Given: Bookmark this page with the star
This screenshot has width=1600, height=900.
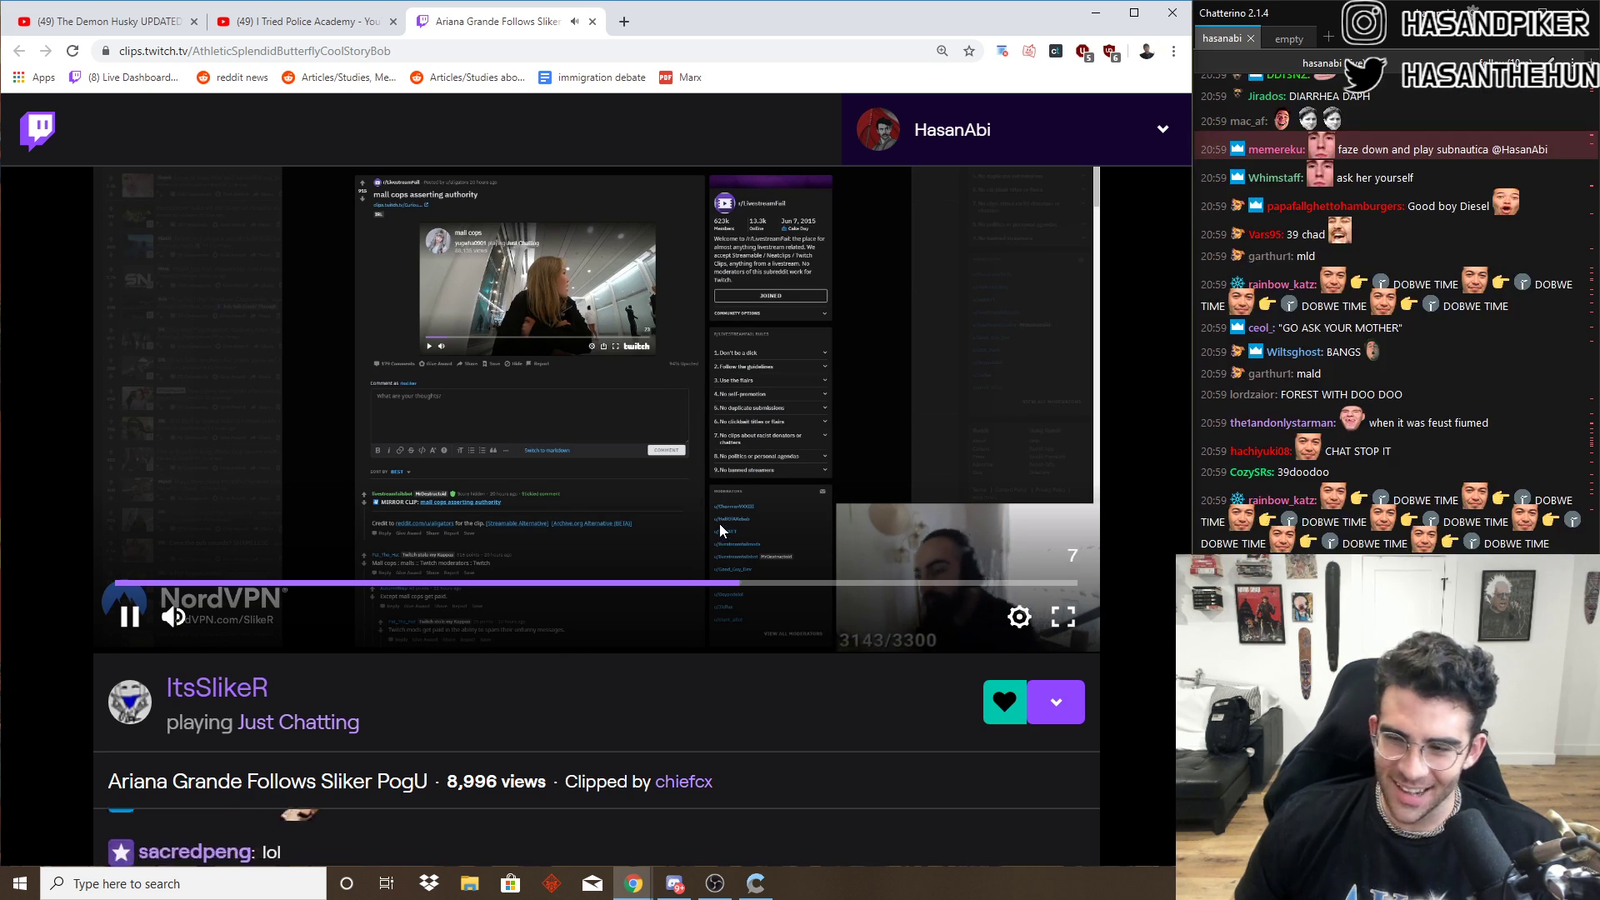Looking at the screenshot, I should point(969,51).
